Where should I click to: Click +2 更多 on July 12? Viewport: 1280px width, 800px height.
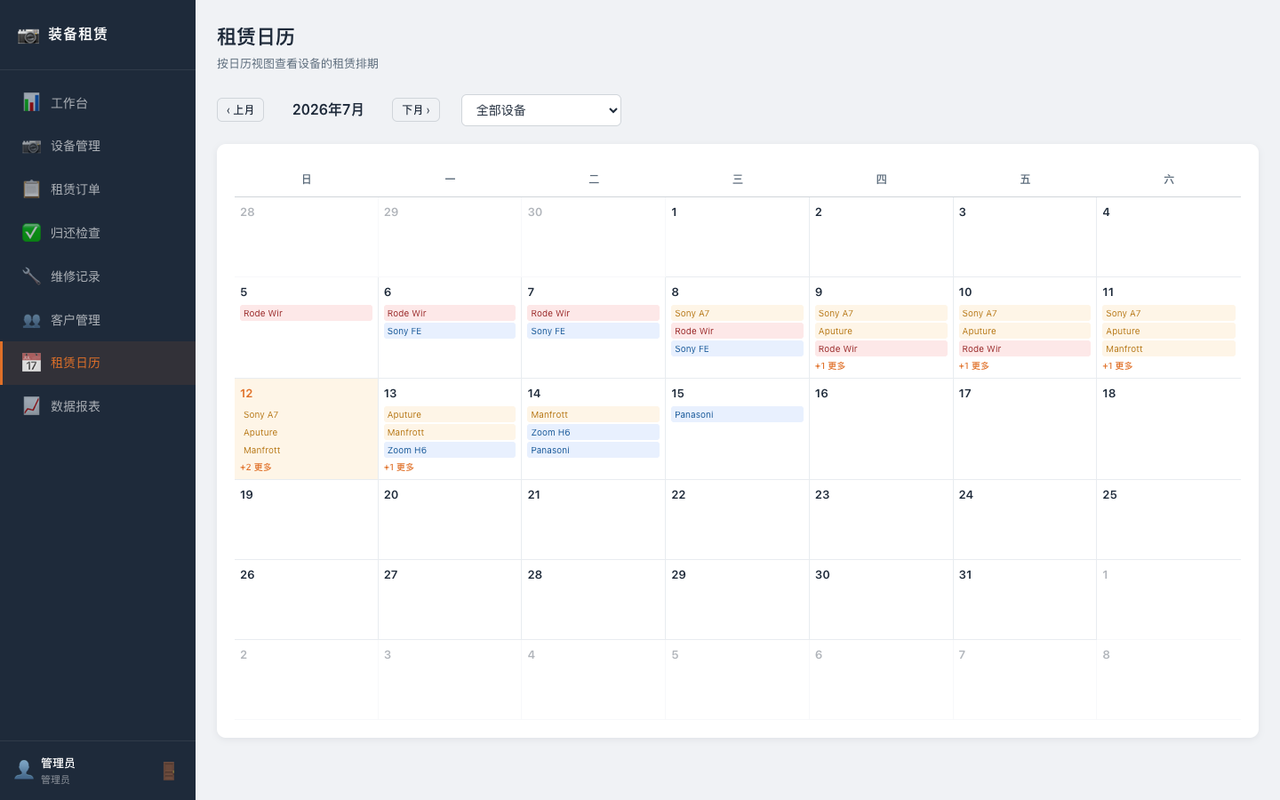click(x=256, y=467)
